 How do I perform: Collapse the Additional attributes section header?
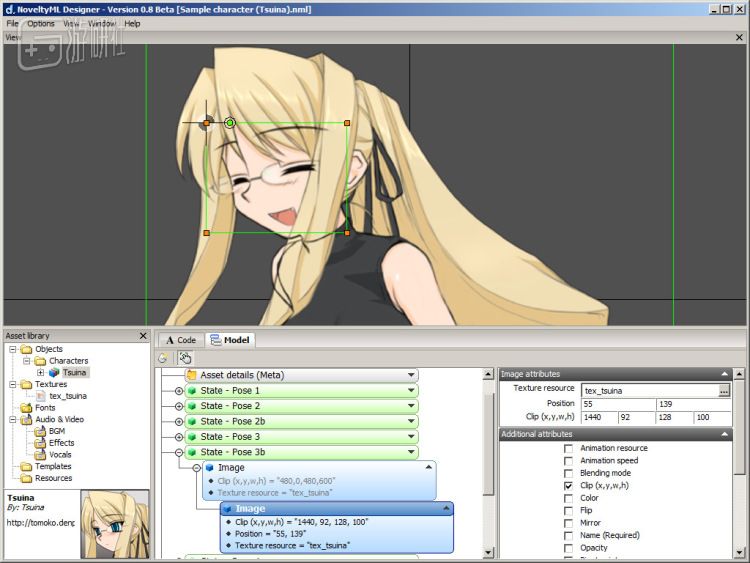coord(725,434)
